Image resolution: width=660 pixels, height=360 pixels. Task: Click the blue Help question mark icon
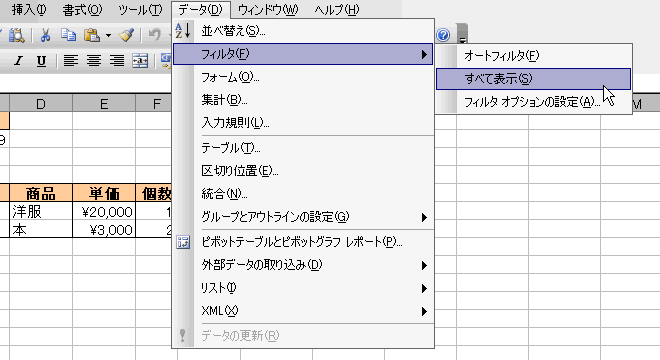[x=443, y=35]
